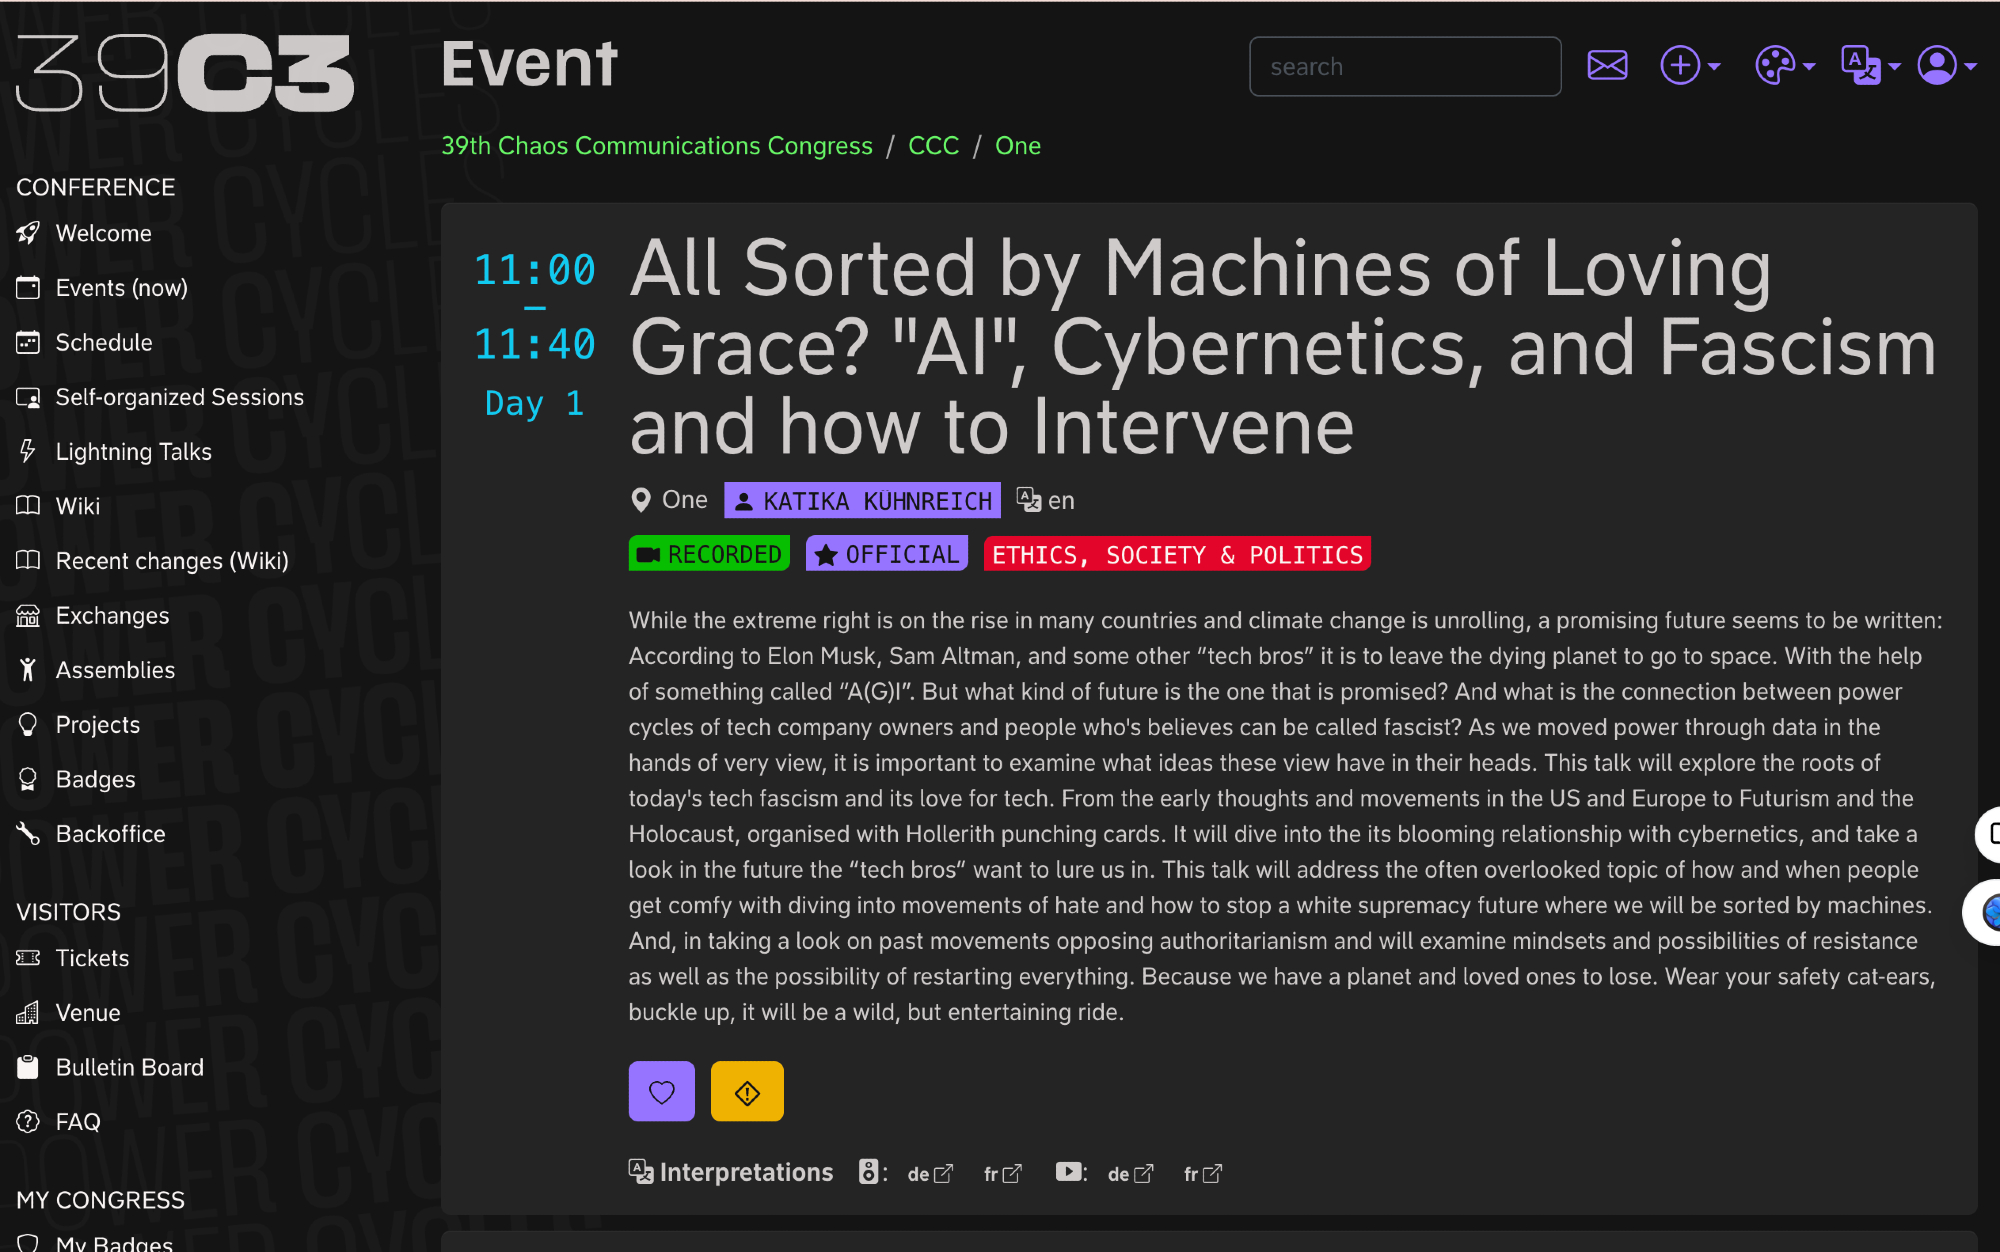Open Lightning Talks in sidebar
Viewport: 2000px width, 1252px height.
coord(133,452)
